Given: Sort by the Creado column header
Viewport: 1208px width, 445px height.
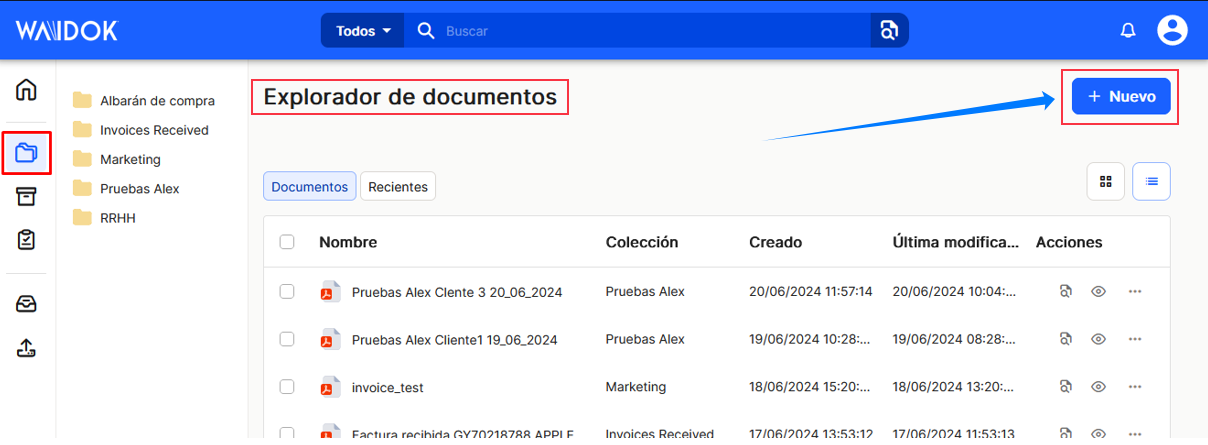Looking at the screenshot, I should (x=776, y=242).
